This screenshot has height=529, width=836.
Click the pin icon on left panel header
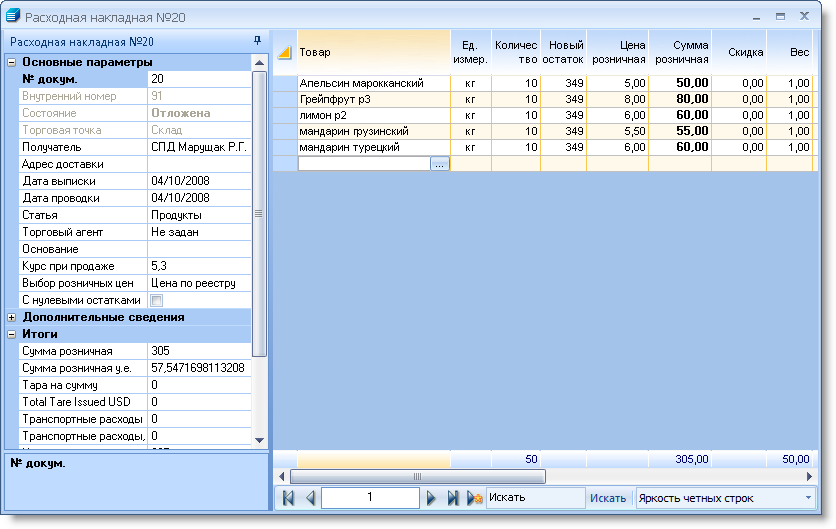(257, 41)
